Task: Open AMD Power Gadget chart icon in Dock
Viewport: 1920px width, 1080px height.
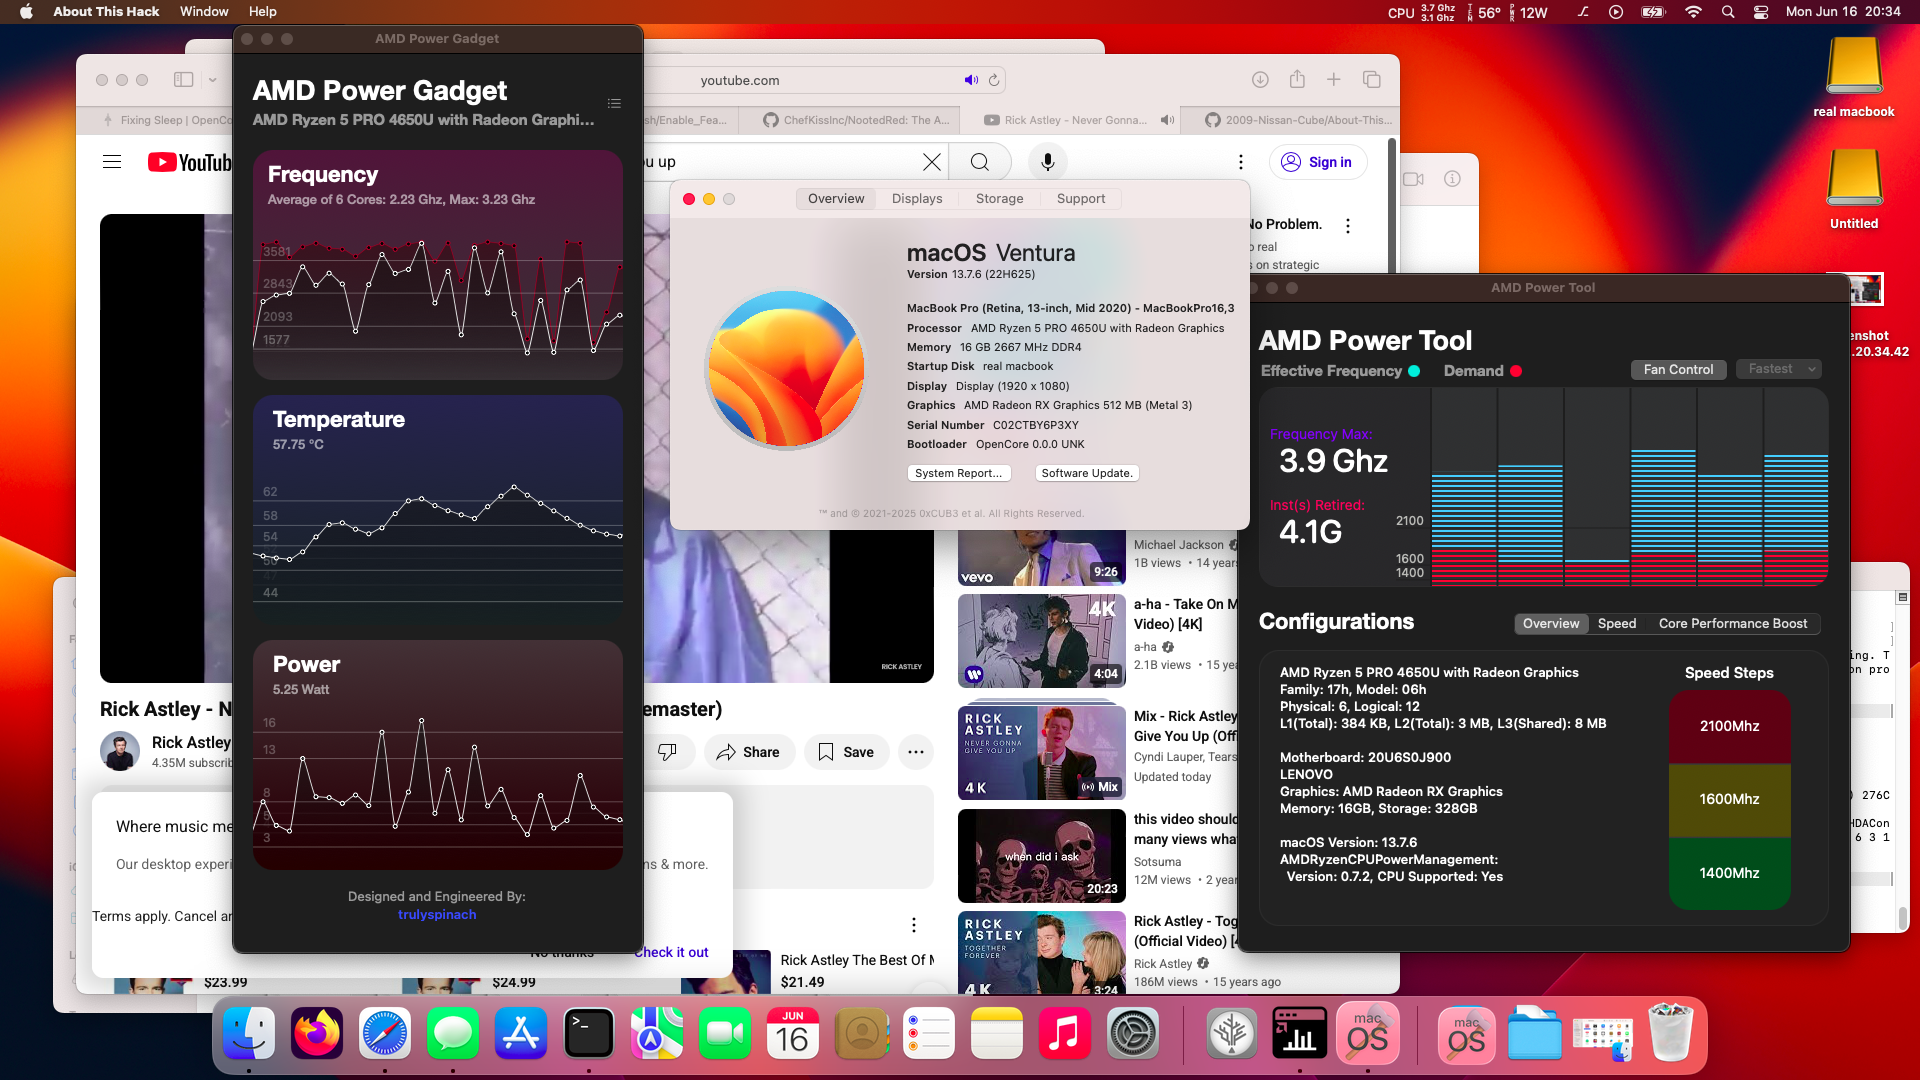Action: pos(1299,1034)
